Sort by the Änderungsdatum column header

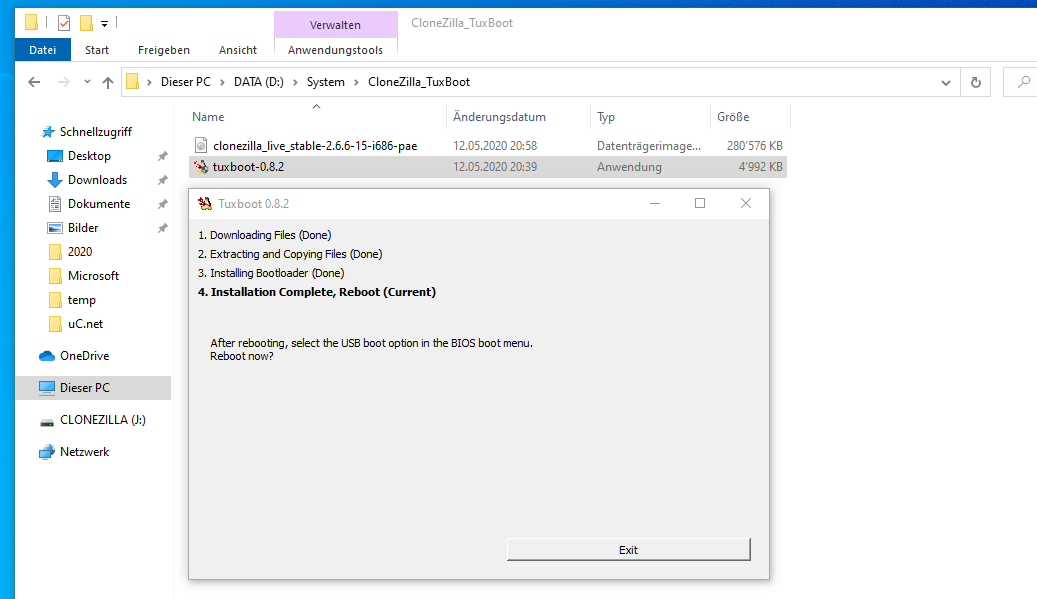tap(499, 117)
